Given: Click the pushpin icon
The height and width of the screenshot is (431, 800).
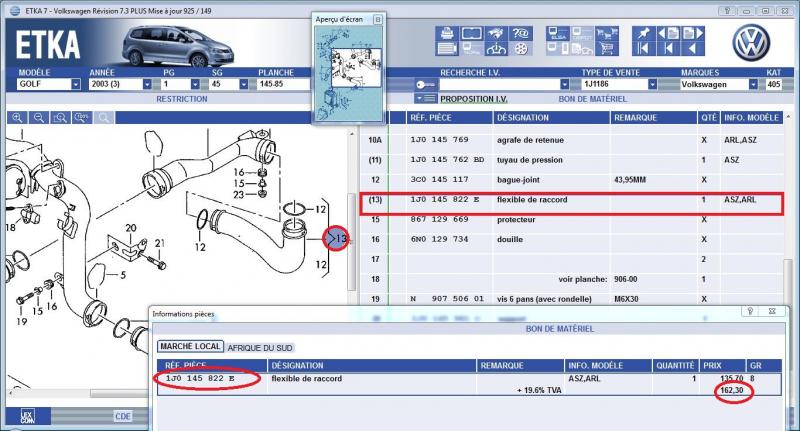Looking at the screenshot, I should [x=643, y=34].
